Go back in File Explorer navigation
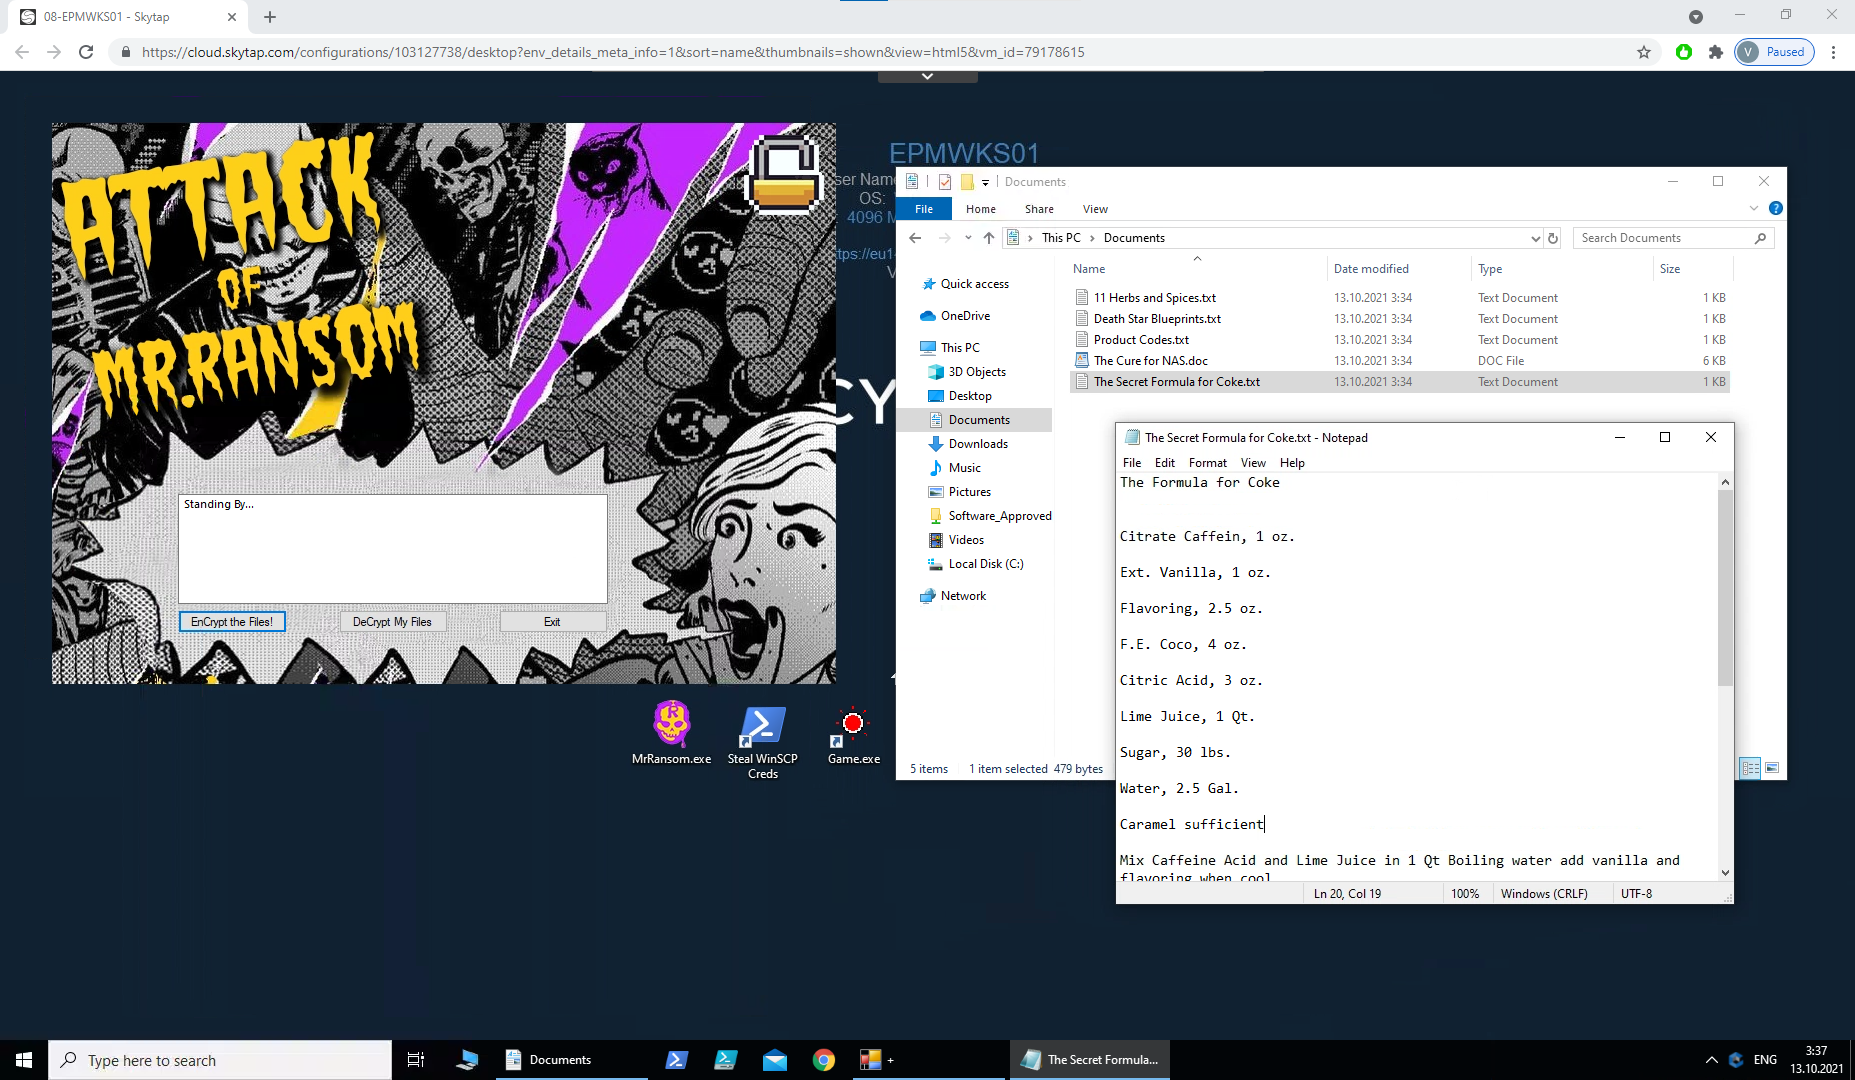 (915, 238)
